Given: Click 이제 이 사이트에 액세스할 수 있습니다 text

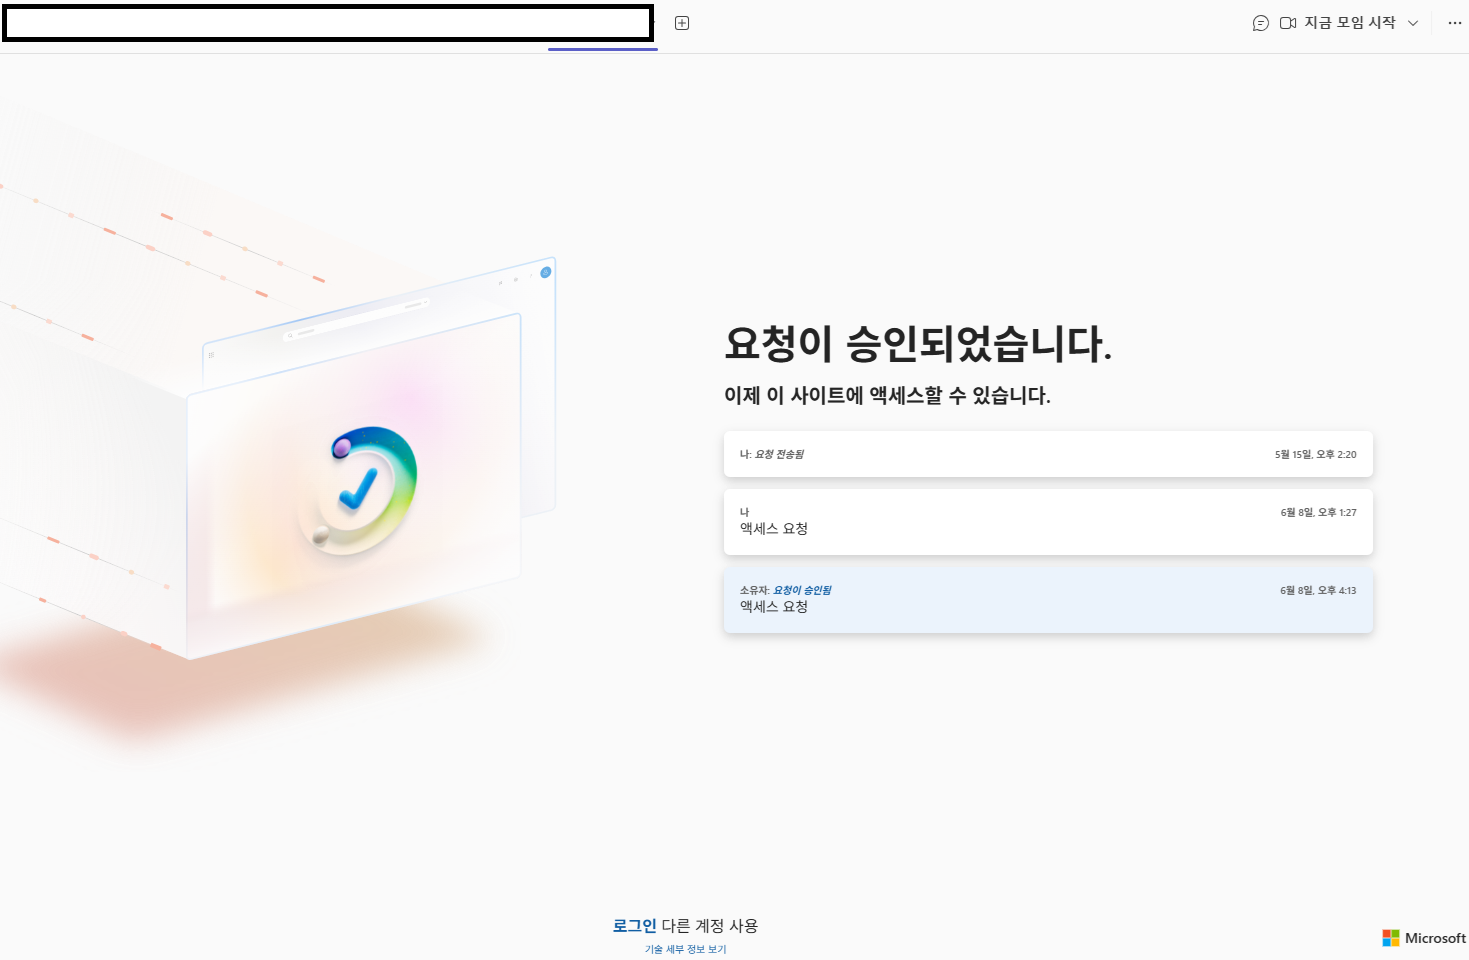Looking at the screenshot, I should coord(887,396).
